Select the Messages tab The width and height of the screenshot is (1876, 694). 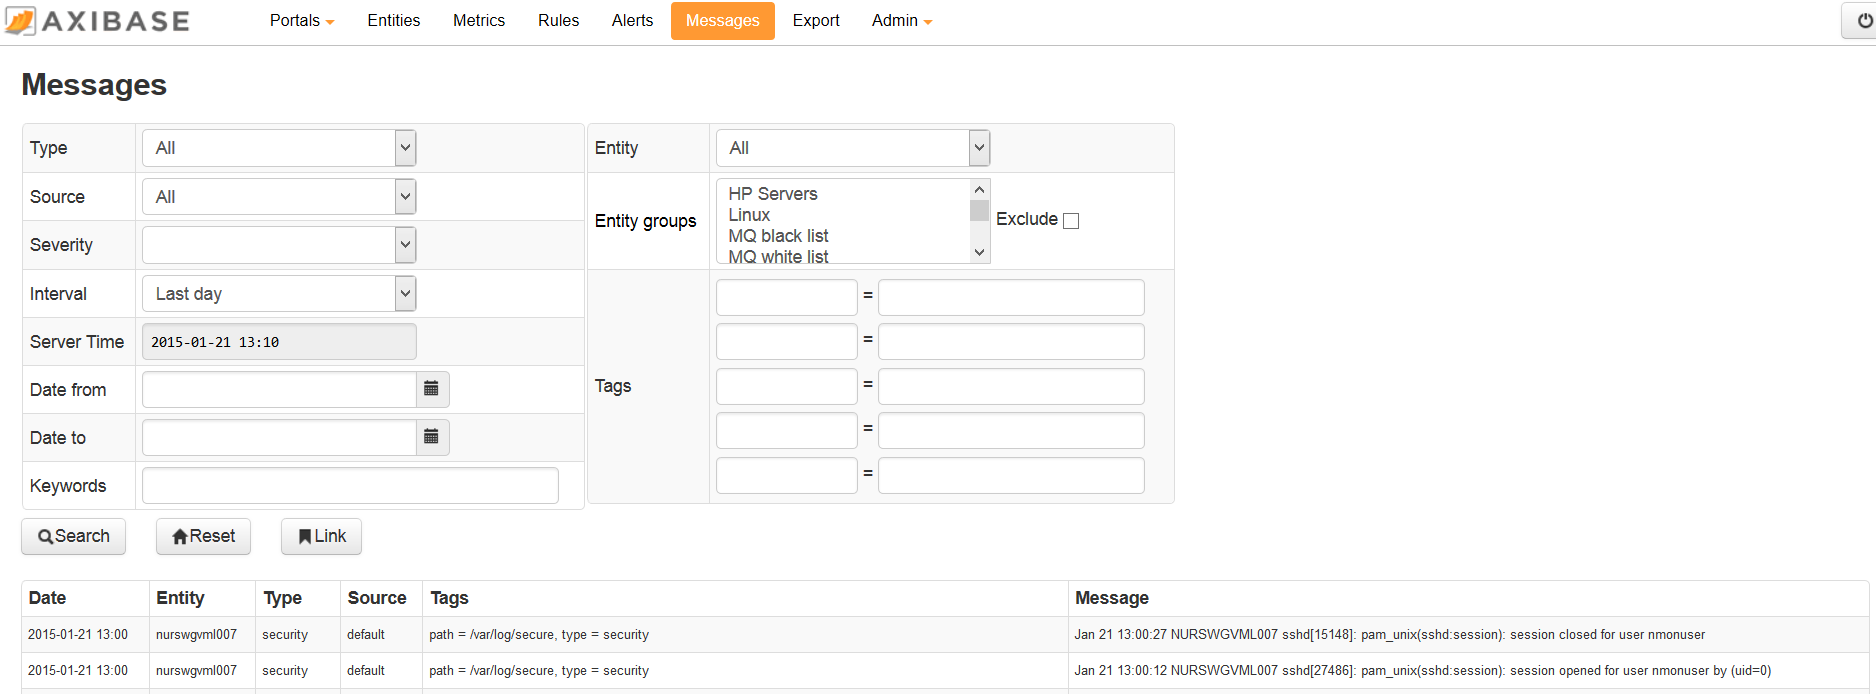pyautogui.click(x=723, y=21)
